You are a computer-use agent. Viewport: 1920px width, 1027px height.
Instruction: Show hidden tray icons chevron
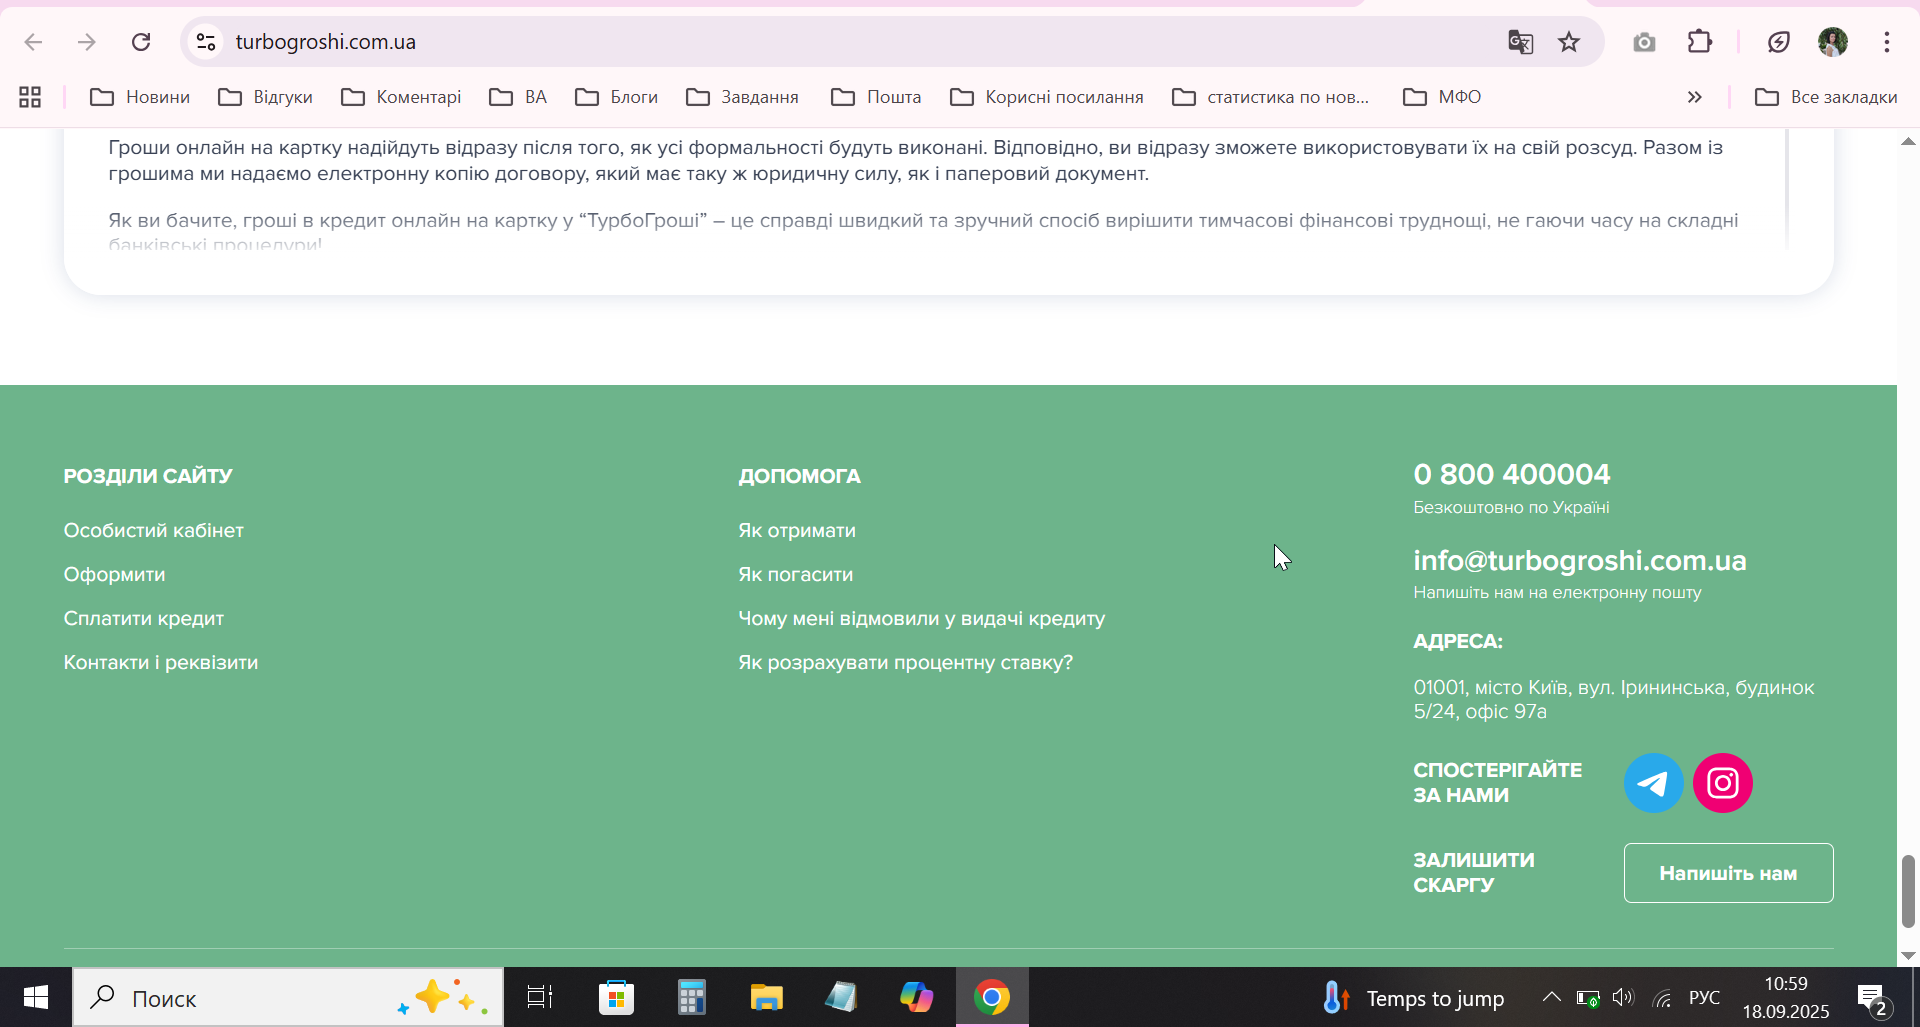tap(1551, 997)
